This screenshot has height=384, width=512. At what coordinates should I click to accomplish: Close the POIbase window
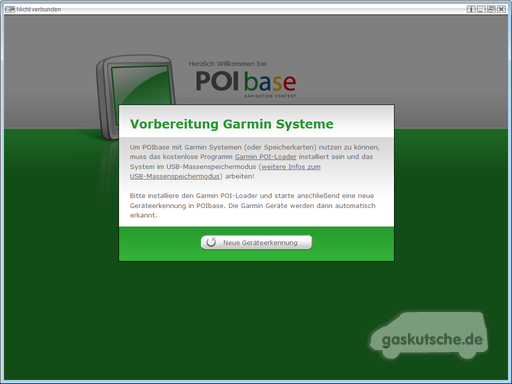tap(501, 9)
